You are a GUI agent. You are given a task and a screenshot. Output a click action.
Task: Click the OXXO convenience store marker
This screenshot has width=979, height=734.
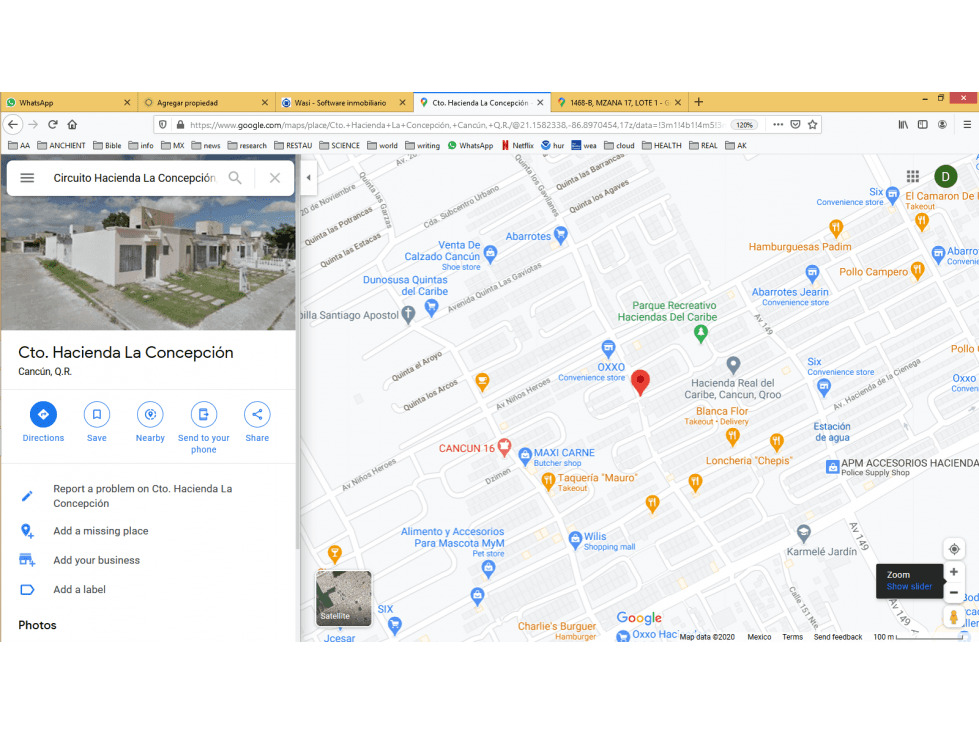click(x=608, y=348)
